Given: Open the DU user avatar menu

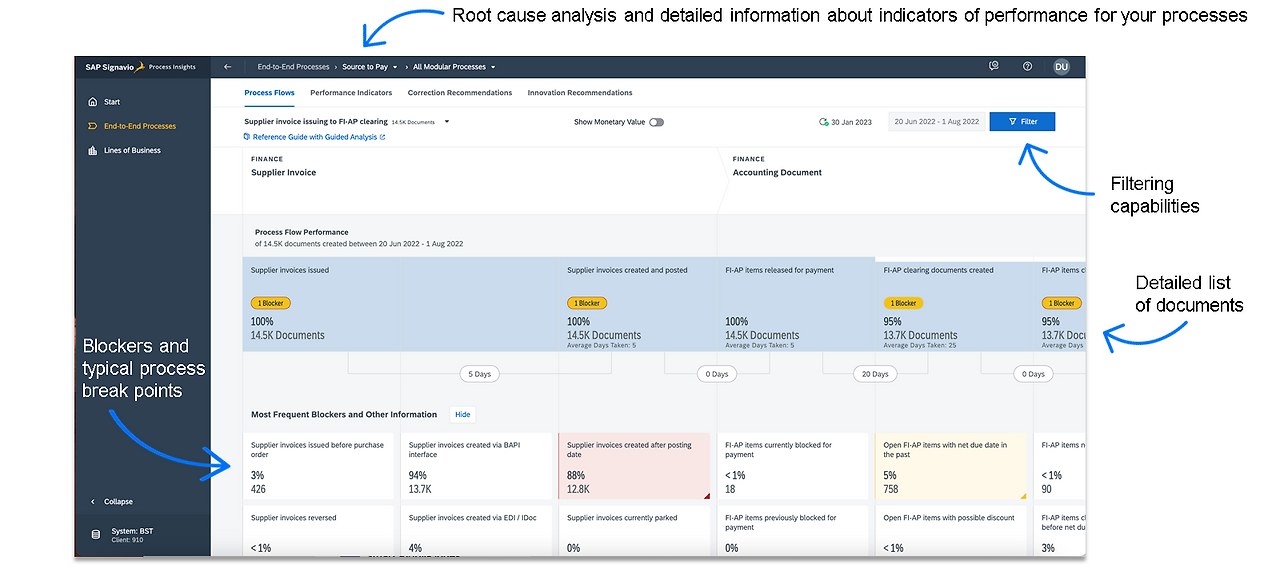Looking at the screenshot, I should tap(1061, 67).
